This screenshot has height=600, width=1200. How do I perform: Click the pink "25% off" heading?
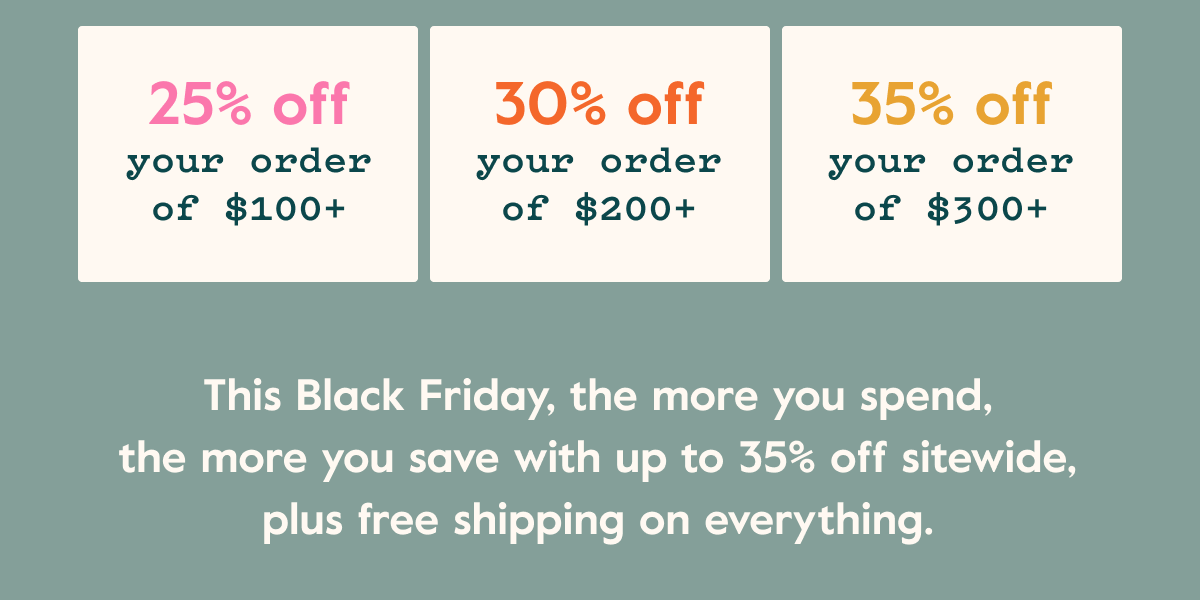248,104
